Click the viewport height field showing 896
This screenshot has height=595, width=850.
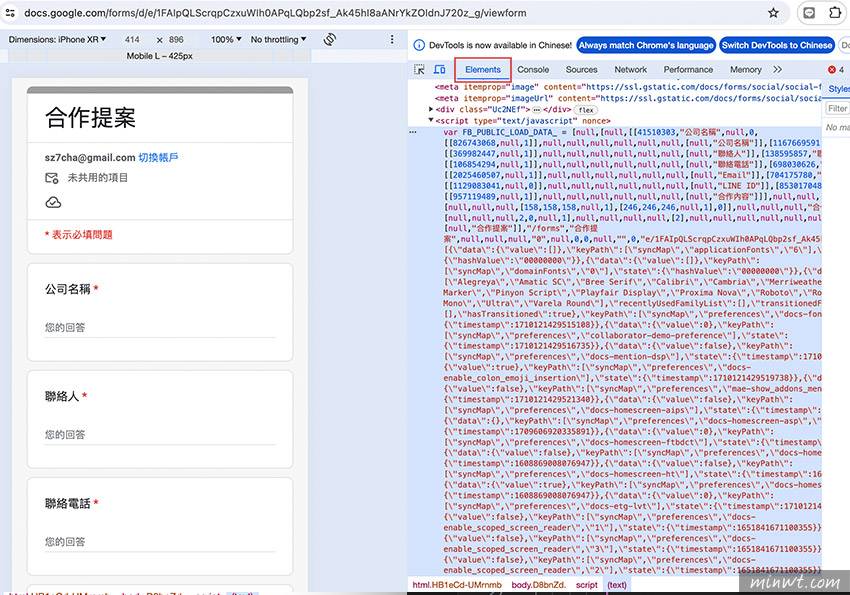pos(176,40)
